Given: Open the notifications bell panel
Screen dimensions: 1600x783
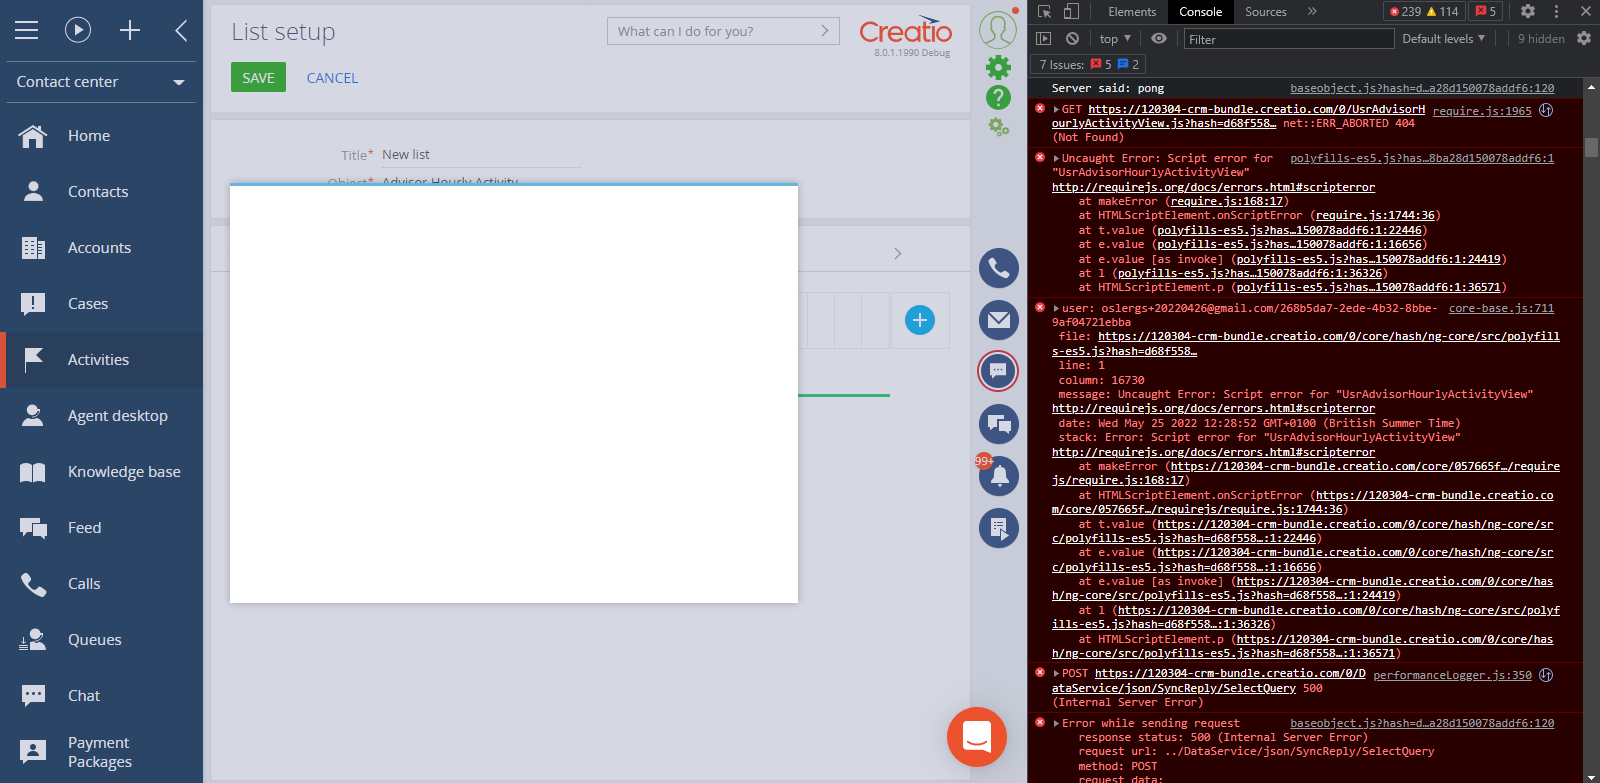Looking at the screenshot, I should click(999, 476).
